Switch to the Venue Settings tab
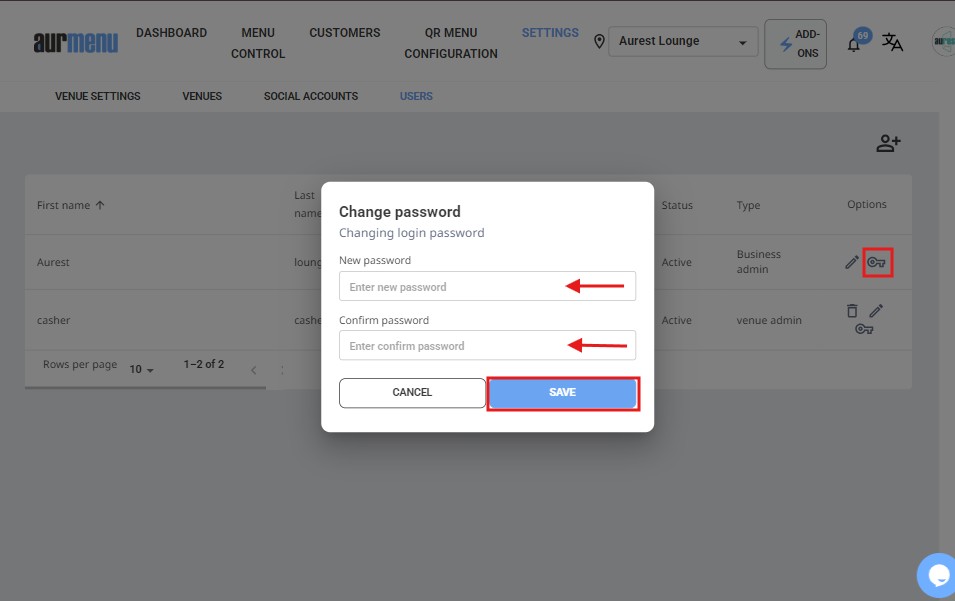955x601 pixels. coord(97,96)
